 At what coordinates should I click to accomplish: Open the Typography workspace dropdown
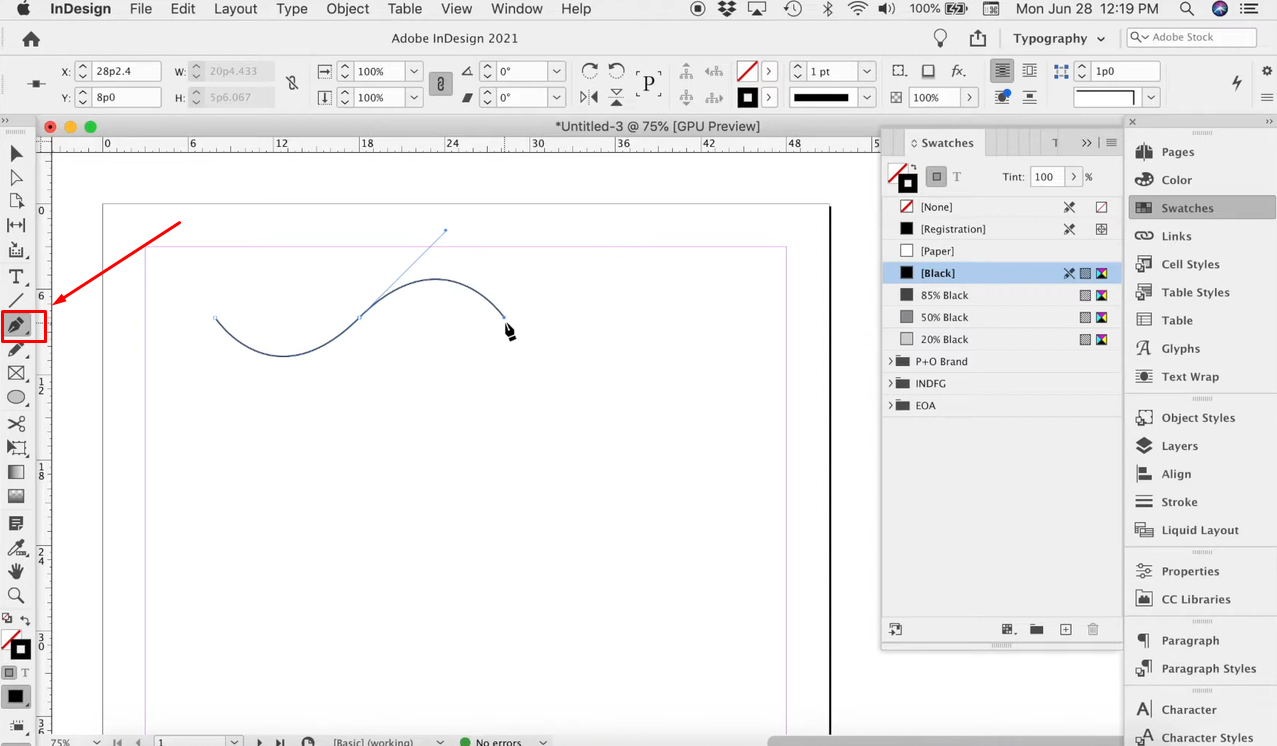[1058, 38]
